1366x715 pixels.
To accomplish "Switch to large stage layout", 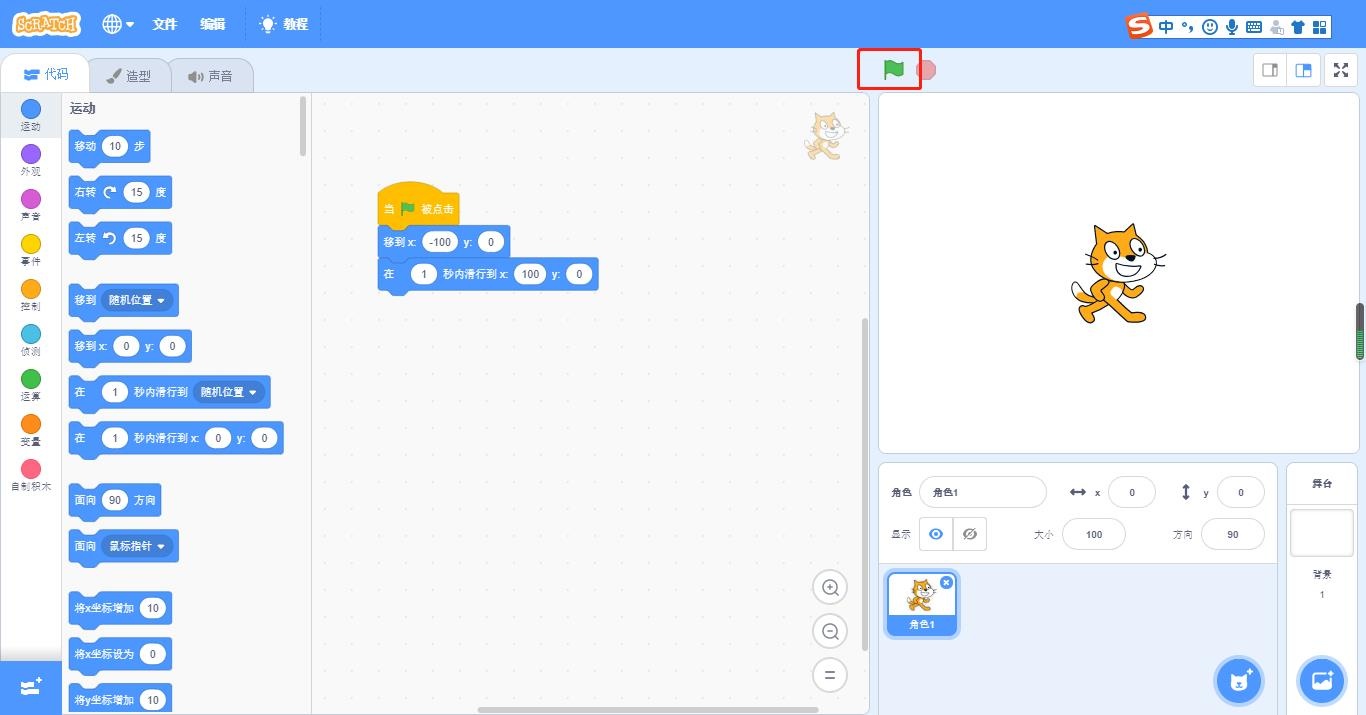I will tap(1303, 70).
